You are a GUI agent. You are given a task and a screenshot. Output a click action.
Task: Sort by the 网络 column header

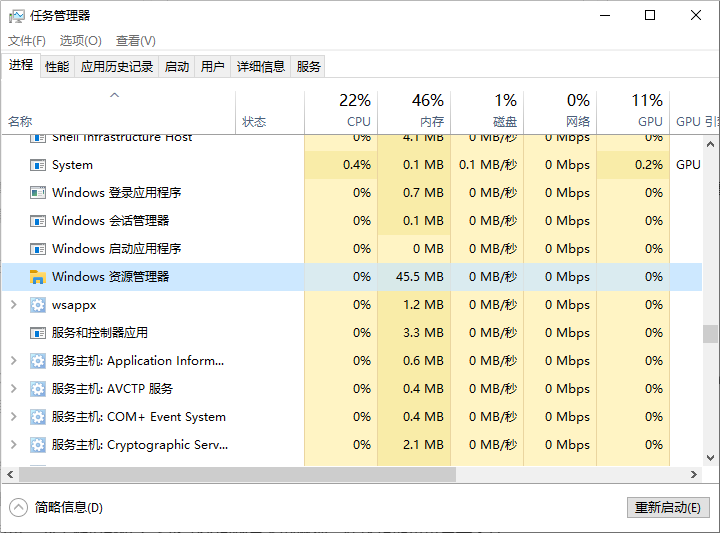560,112
